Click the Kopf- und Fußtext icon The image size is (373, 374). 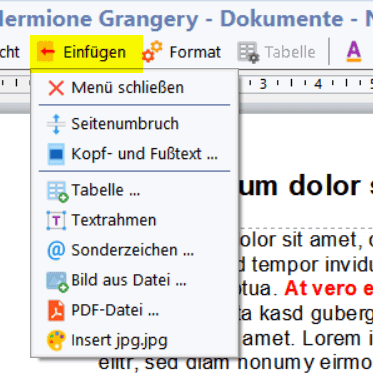(56, 154)
